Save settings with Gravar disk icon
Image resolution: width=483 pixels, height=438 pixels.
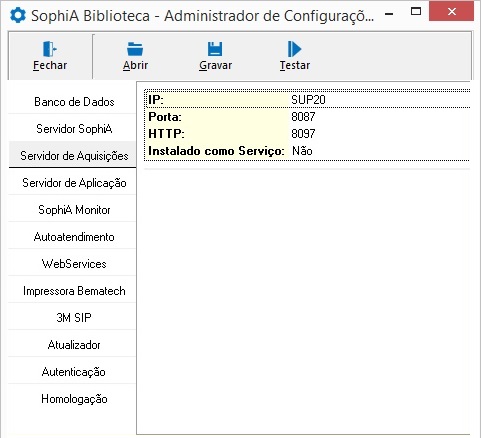(215, 49)
